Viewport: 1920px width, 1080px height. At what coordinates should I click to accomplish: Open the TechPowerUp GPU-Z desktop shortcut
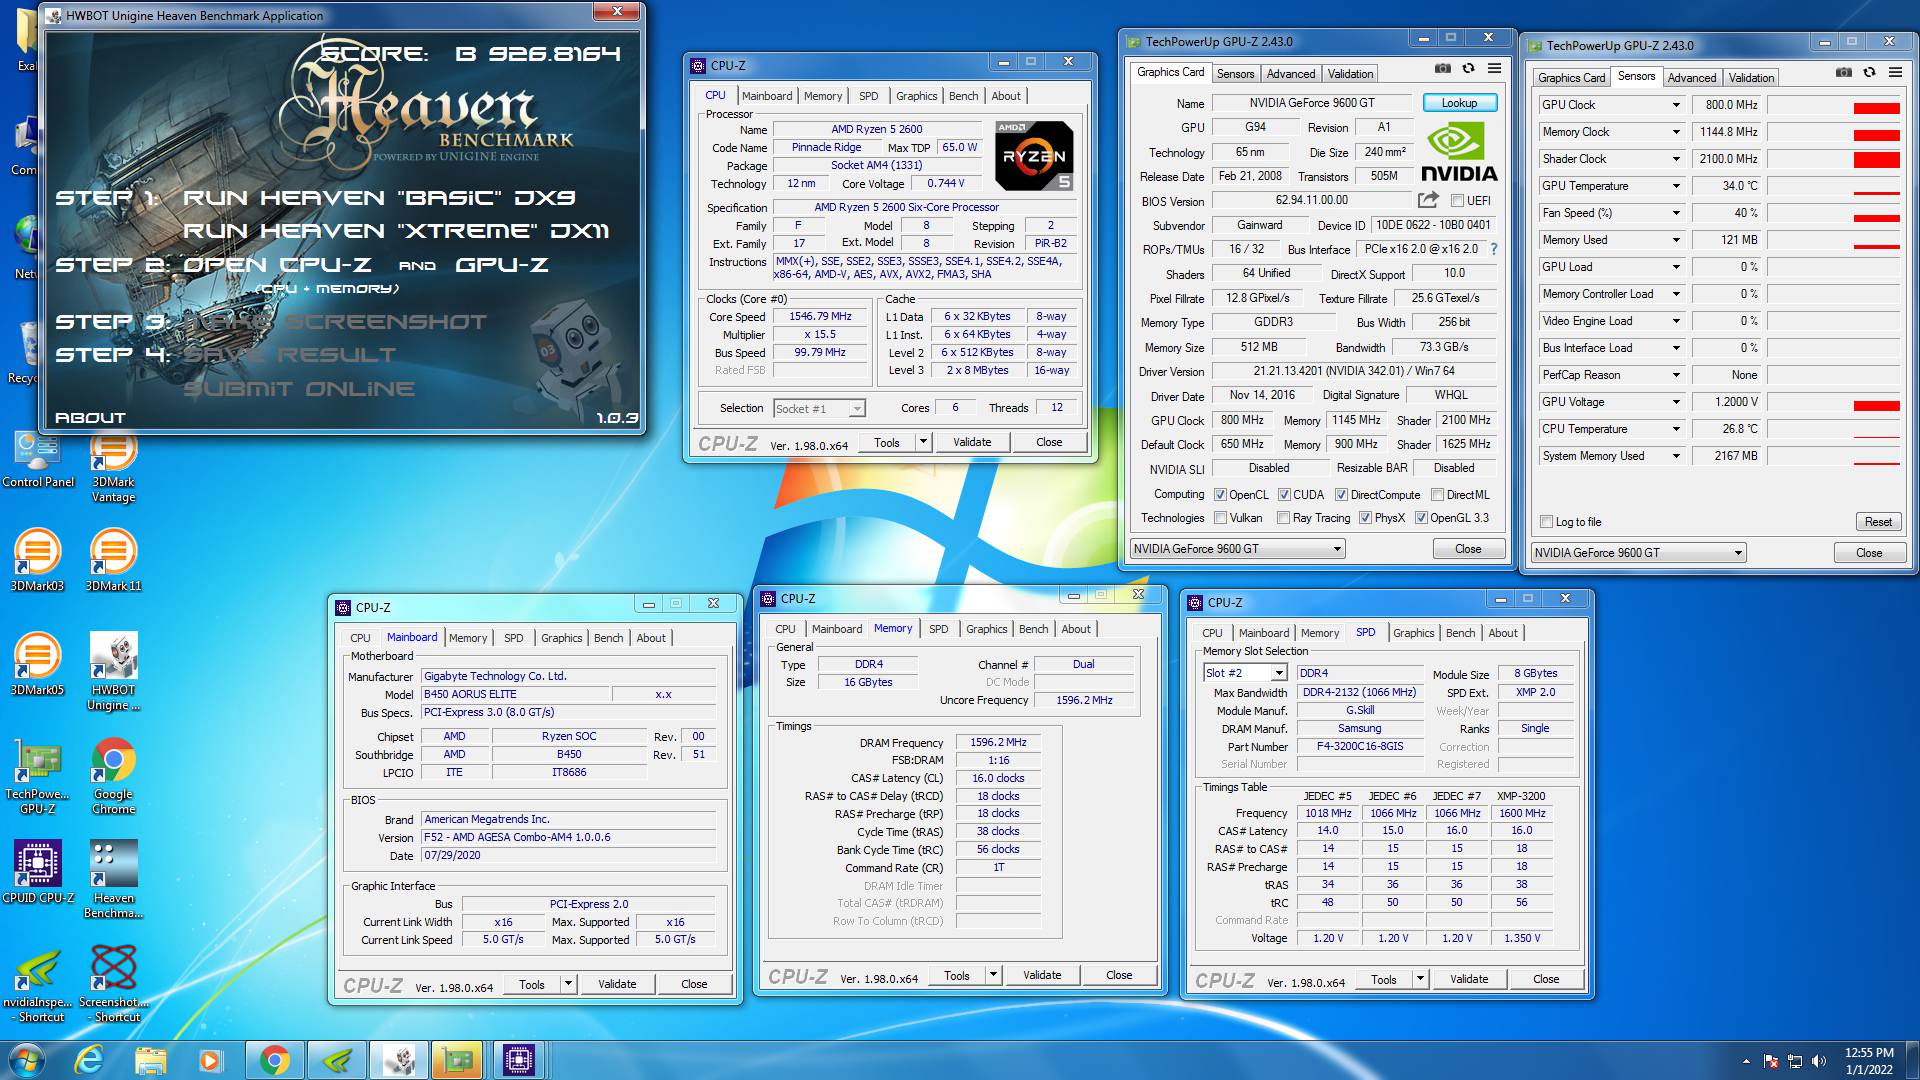click(37, 776)
